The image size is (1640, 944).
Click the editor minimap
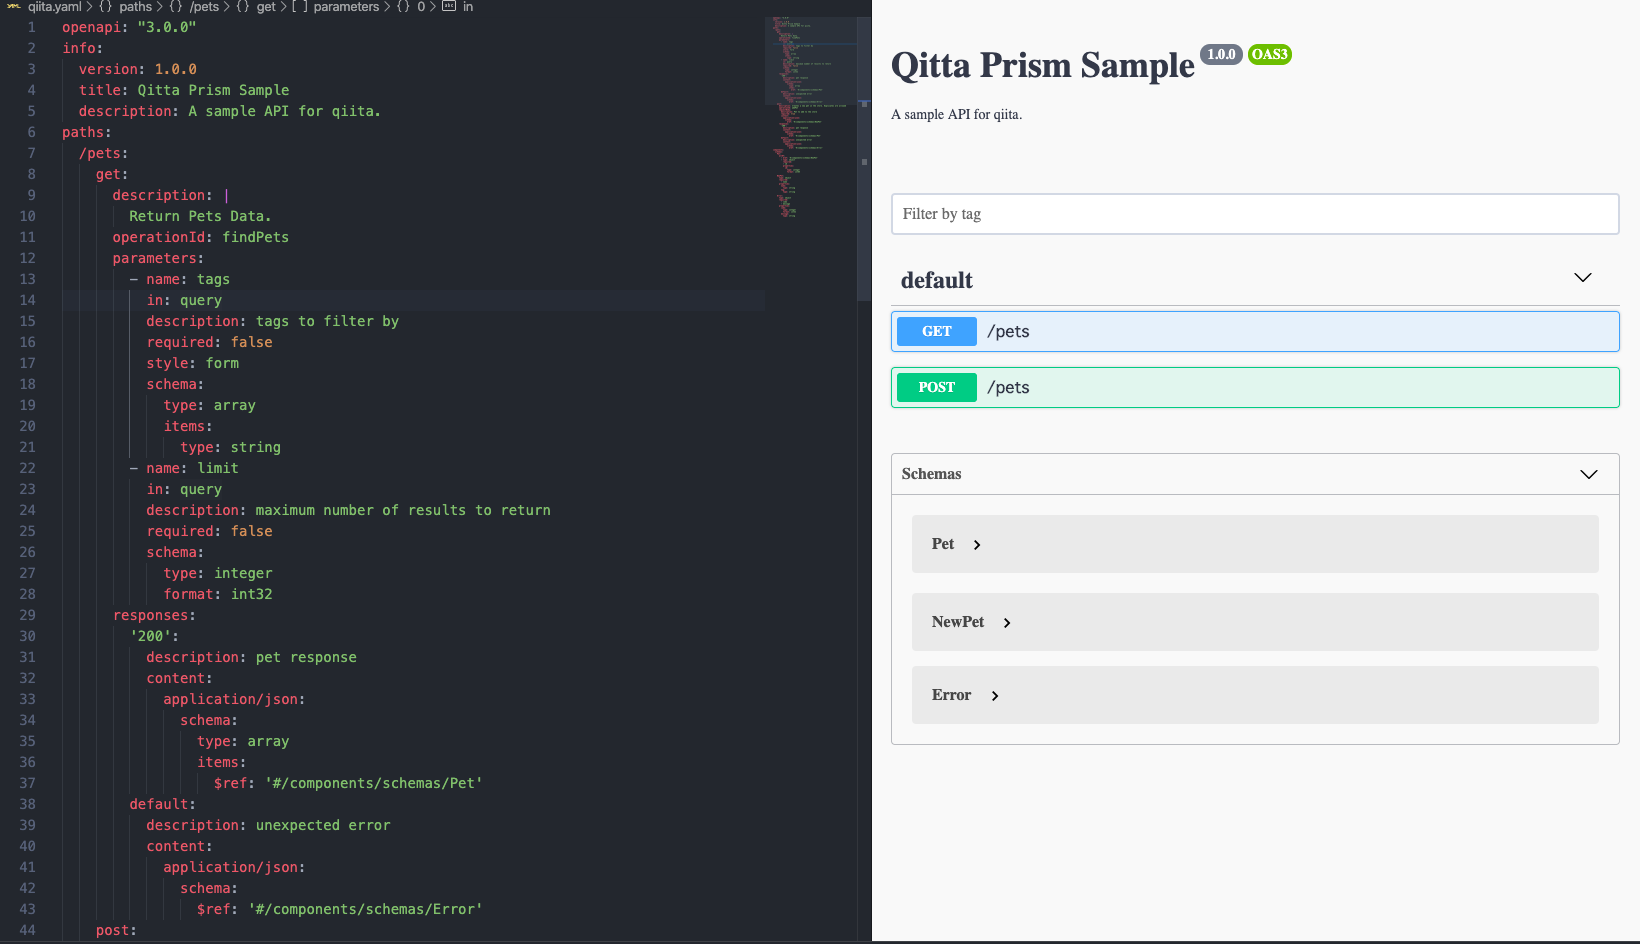[810, 110]
